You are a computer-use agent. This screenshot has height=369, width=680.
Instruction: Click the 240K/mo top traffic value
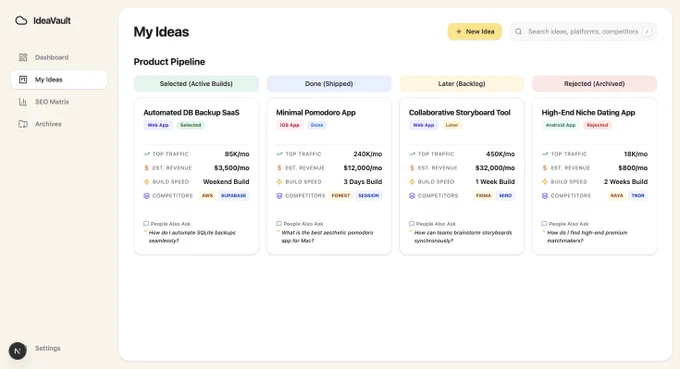(x=368, y=154)
